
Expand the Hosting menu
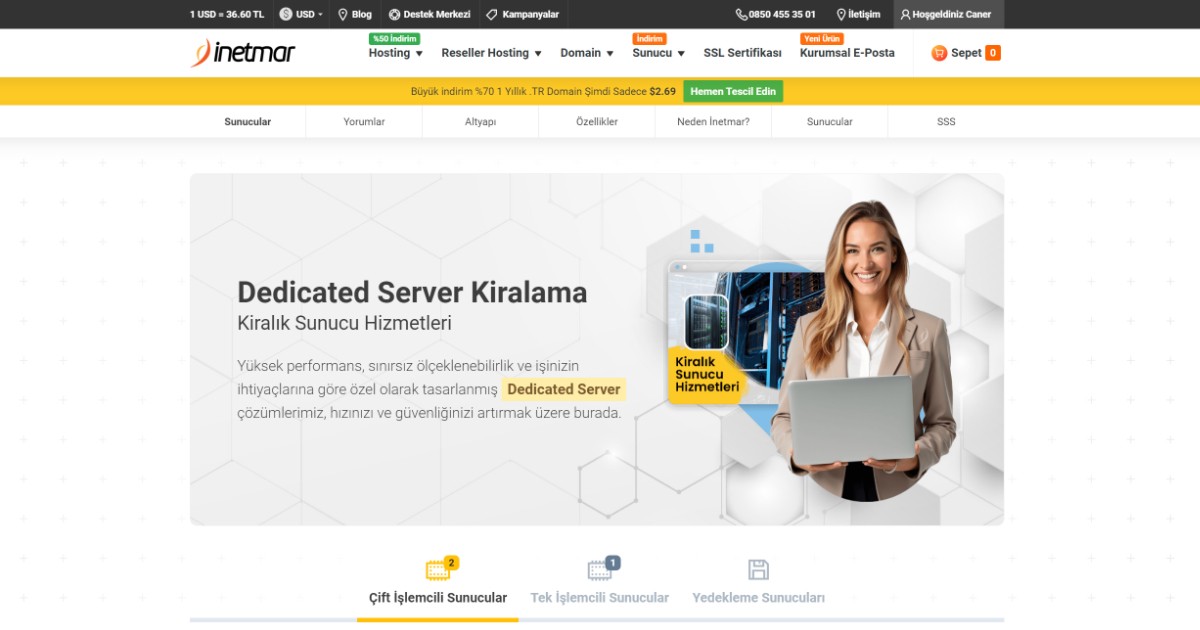coord(396,53)
